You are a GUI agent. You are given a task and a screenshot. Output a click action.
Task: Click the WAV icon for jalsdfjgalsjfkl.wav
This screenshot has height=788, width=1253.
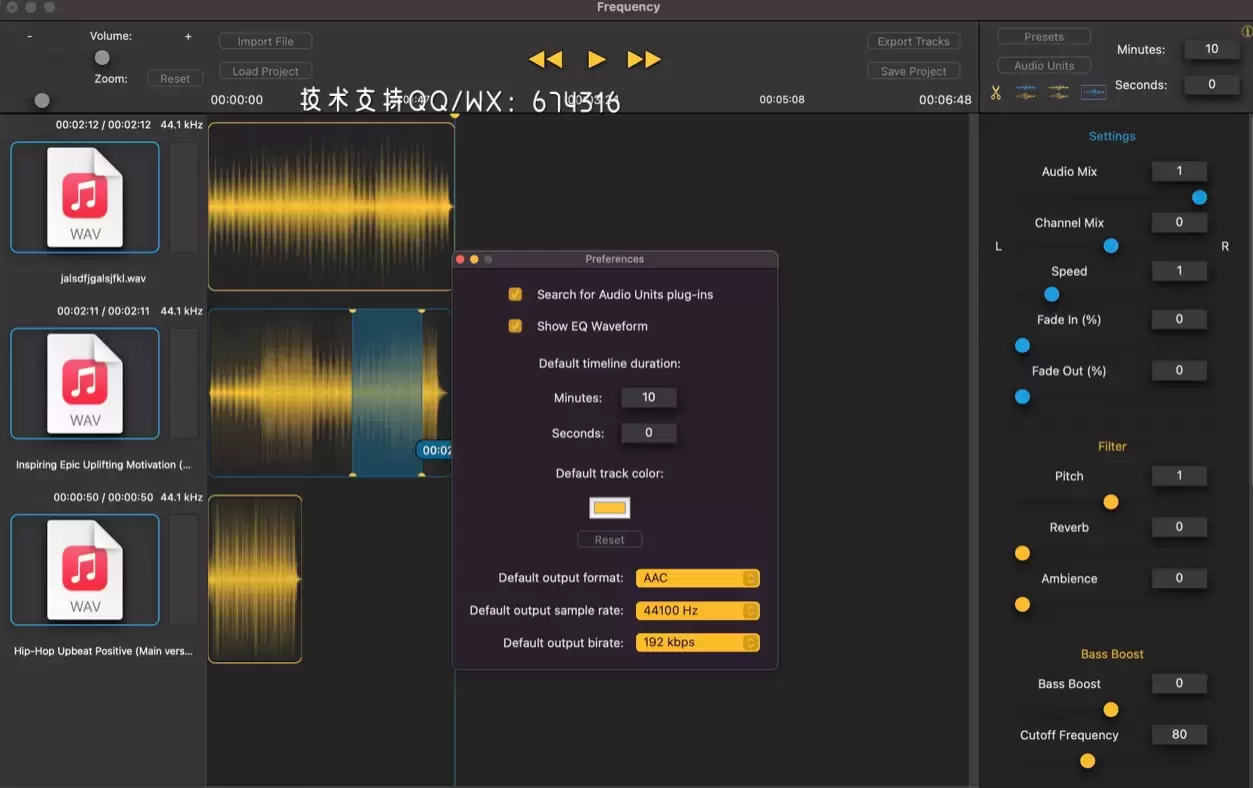(x=84, y=197)
